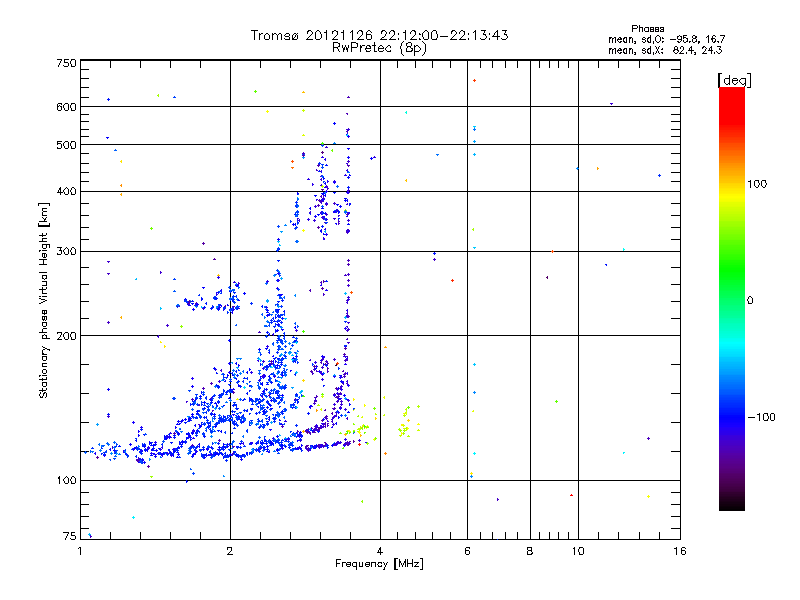
Task: Click the '500' height axis tick label
Action: (66, 145)
